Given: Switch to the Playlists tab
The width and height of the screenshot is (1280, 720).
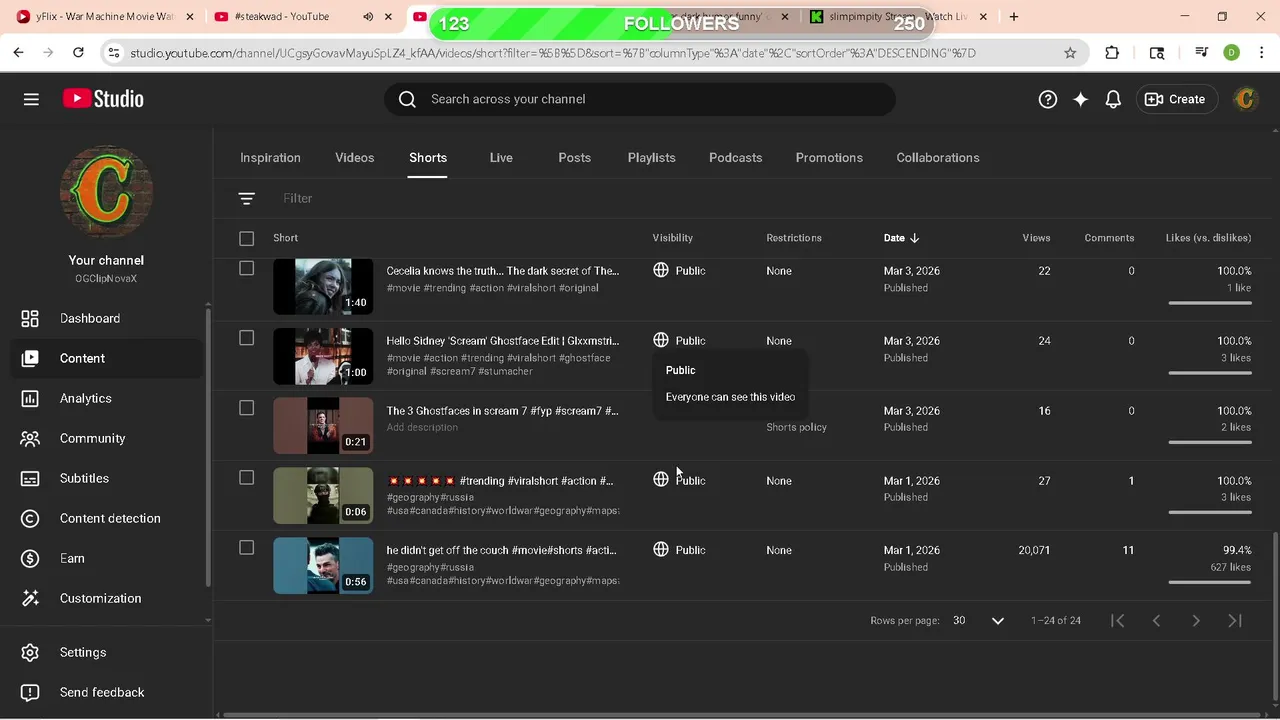Looking at the screenshot, I should point(651,158).
